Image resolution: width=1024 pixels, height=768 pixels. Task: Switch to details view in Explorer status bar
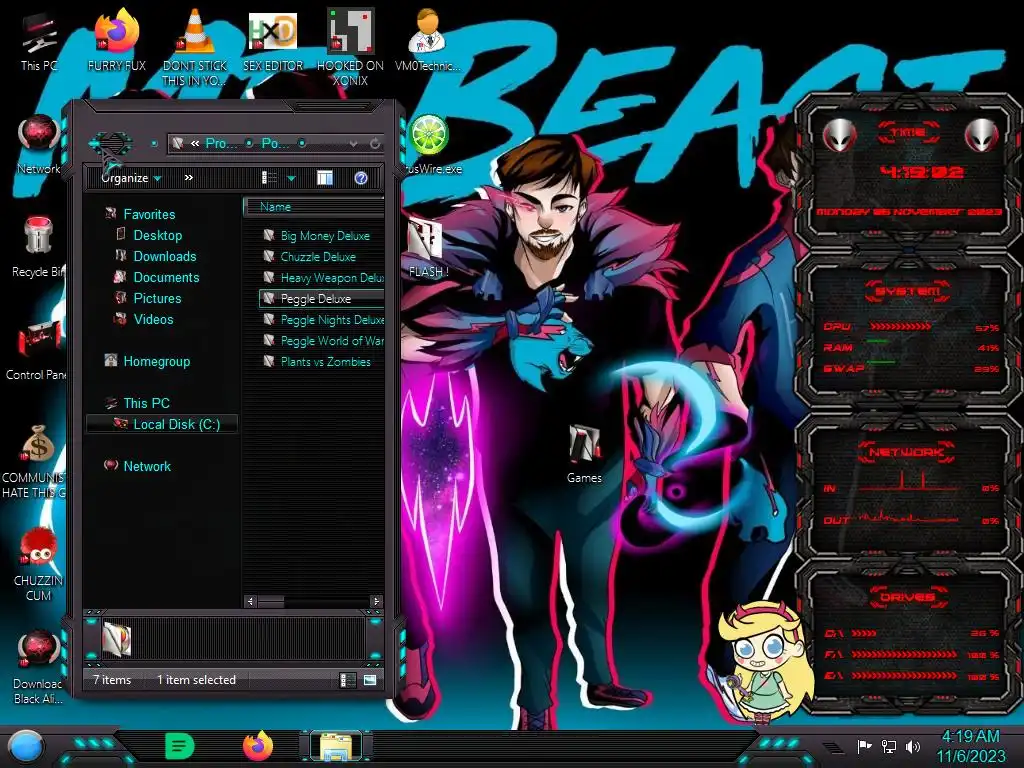(x=348, y=680)
